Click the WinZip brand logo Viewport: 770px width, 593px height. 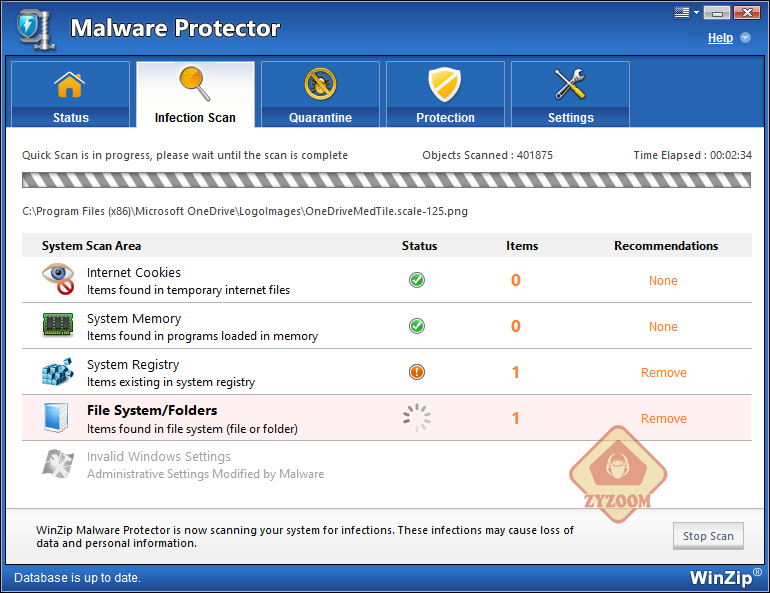725,577
